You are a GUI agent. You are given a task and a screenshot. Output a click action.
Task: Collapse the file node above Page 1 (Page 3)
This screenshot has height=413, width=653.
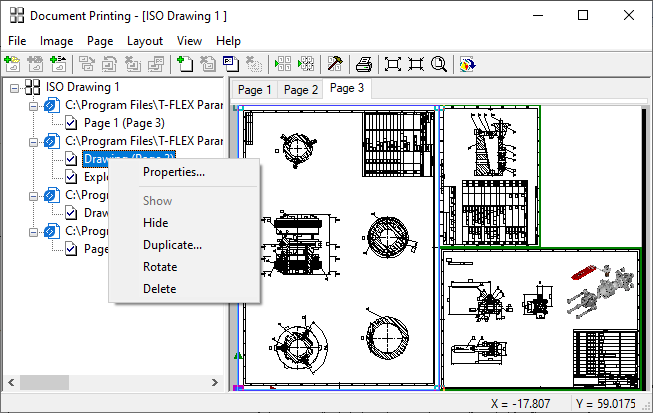coord(32,105)
